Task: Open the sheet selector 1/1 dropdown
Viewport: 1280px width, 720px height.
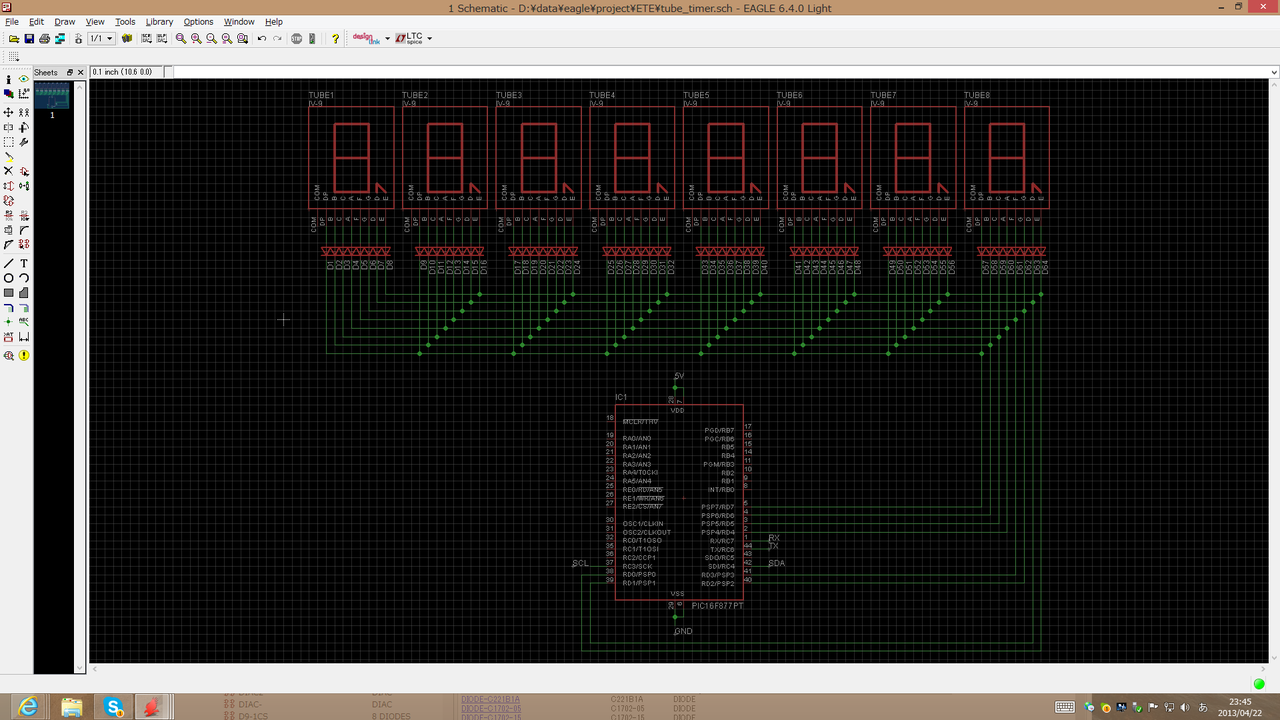Action: [x=101, y=39]
